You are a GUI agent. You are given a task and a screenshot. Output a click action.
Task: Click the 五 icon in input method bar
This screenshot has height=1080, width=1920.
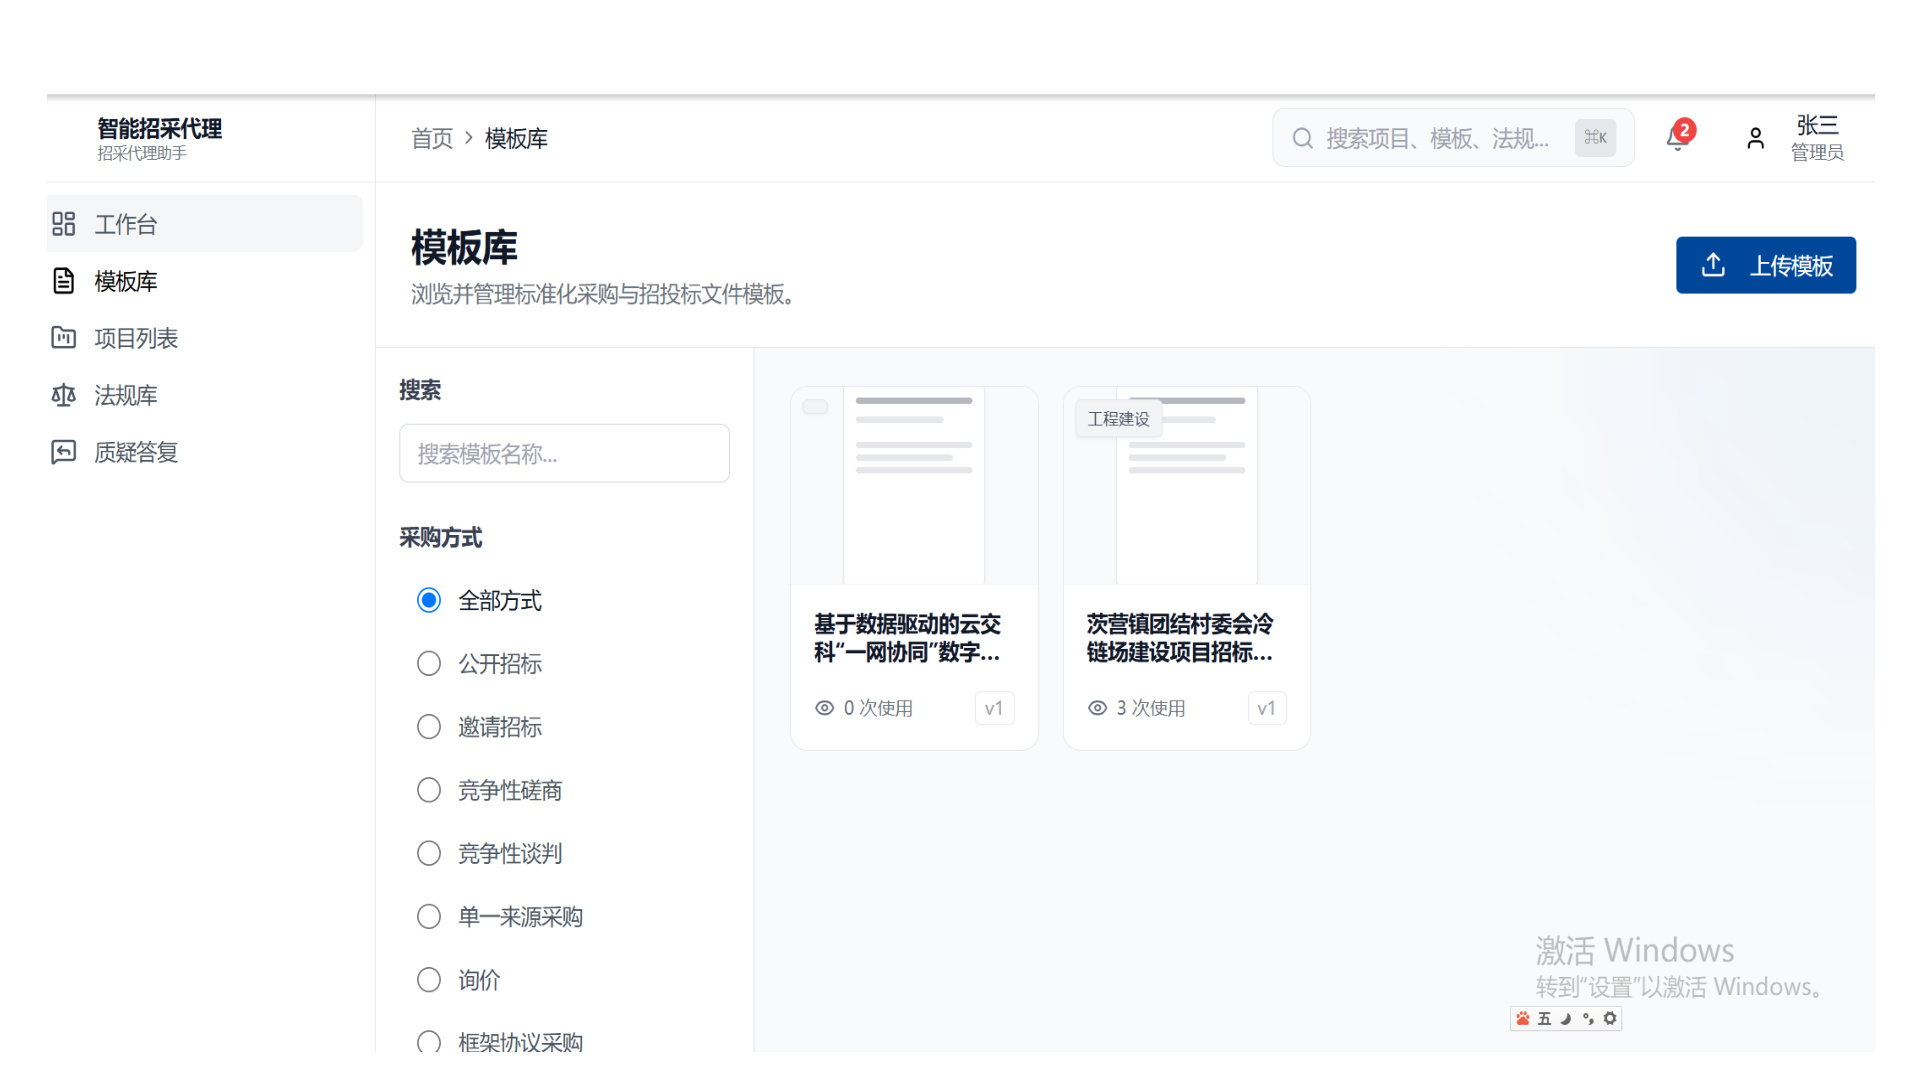1544,1018
